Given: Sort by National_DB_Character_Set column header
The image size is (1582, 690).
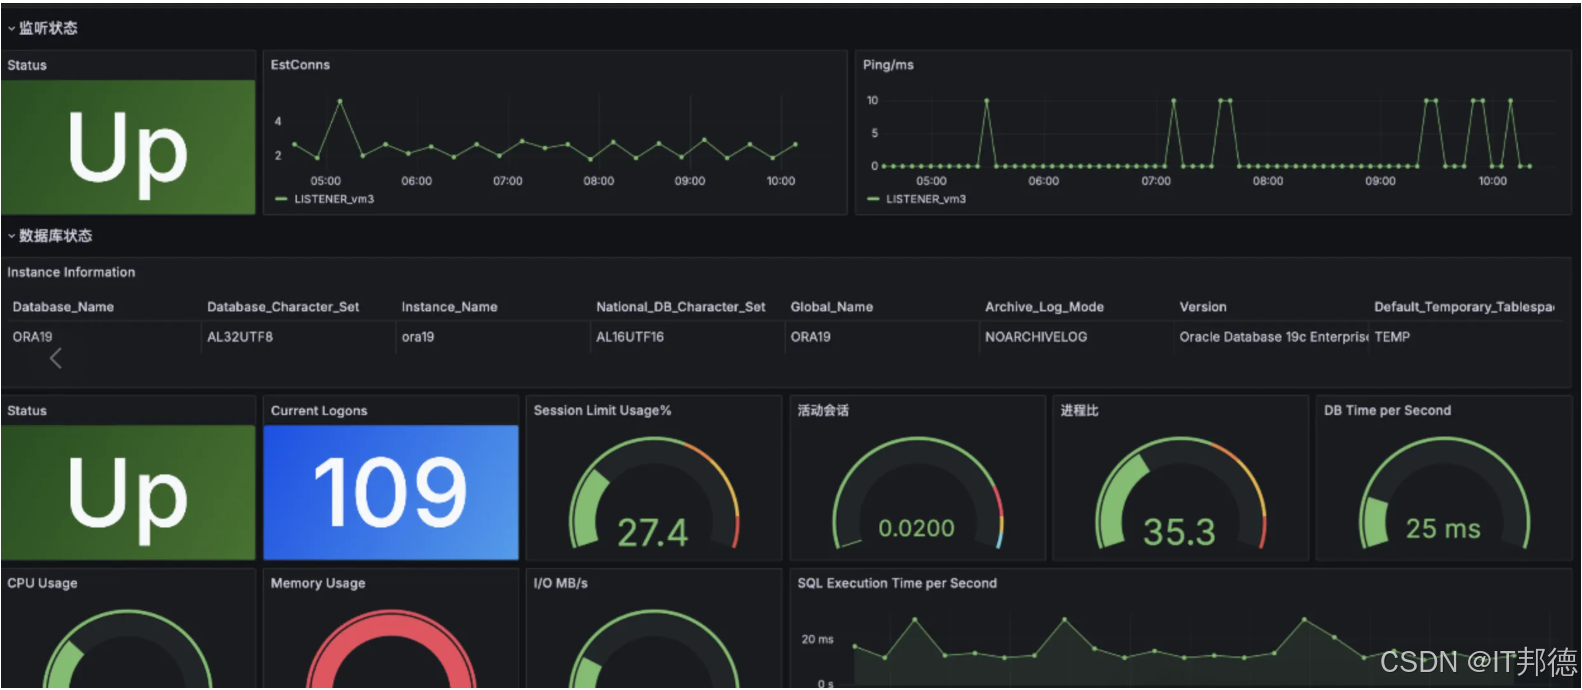Looking at the screenshot, I should [681, 307].
